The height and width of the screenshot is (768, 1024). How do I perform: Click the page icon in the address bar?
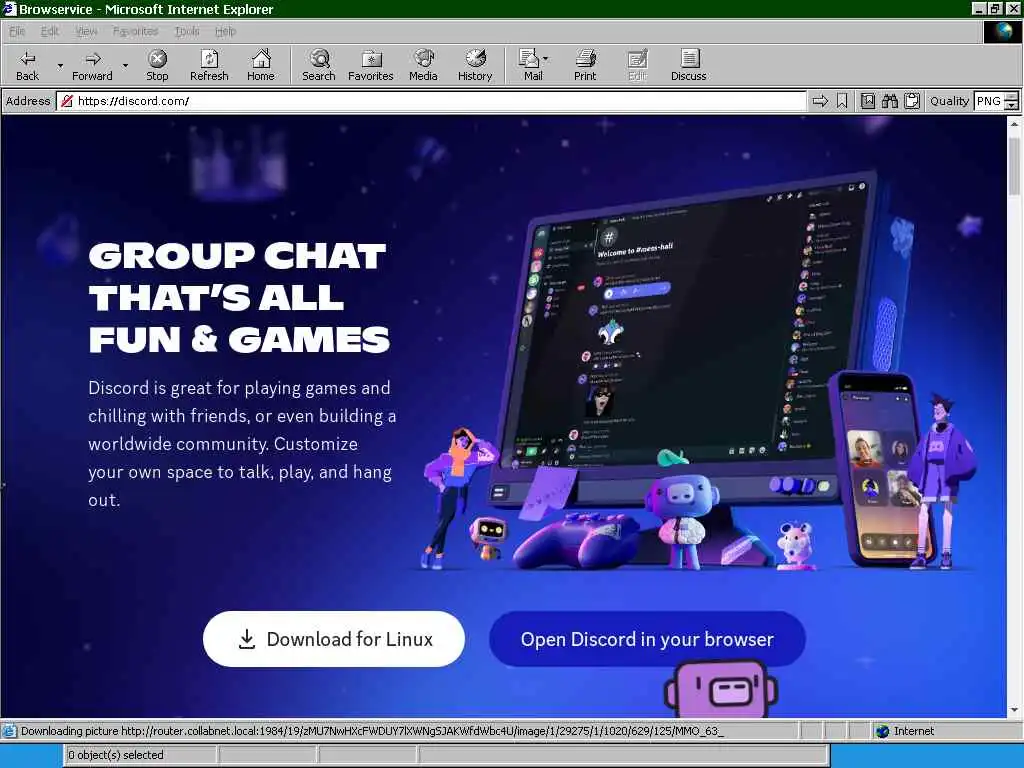tap(66, 101)
